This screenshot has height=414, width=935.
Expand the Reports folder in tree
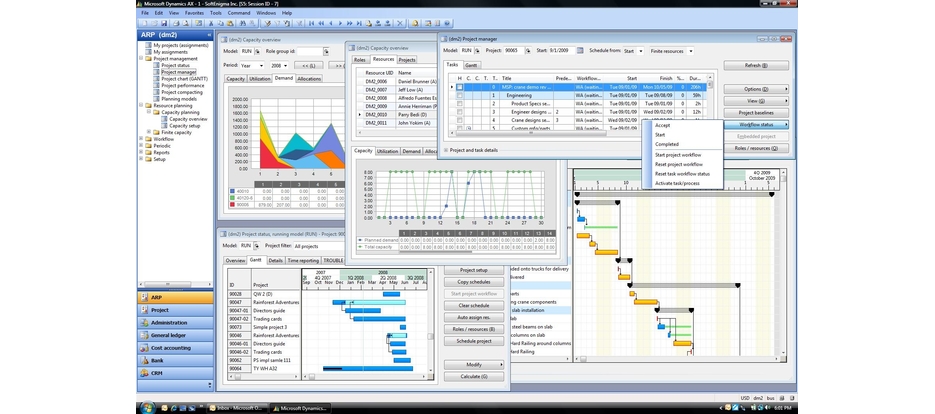coord(141,153)
